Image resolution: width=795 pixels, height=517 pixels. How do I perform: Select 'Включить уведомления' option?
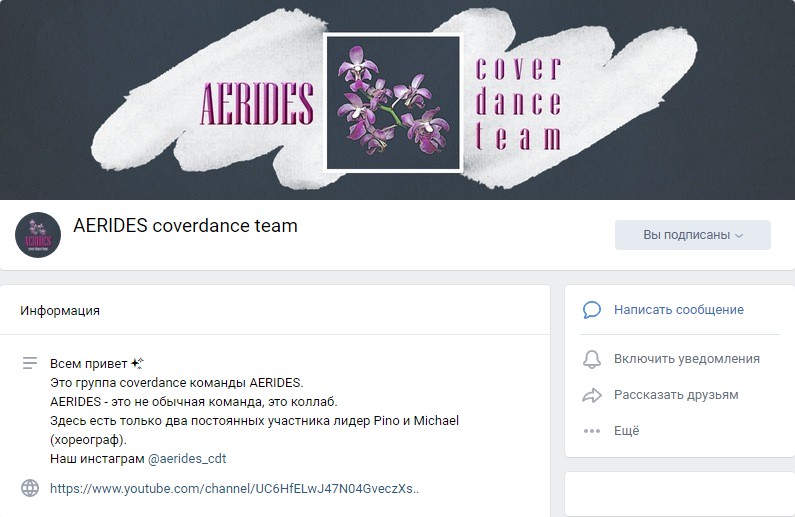[686, 359]
